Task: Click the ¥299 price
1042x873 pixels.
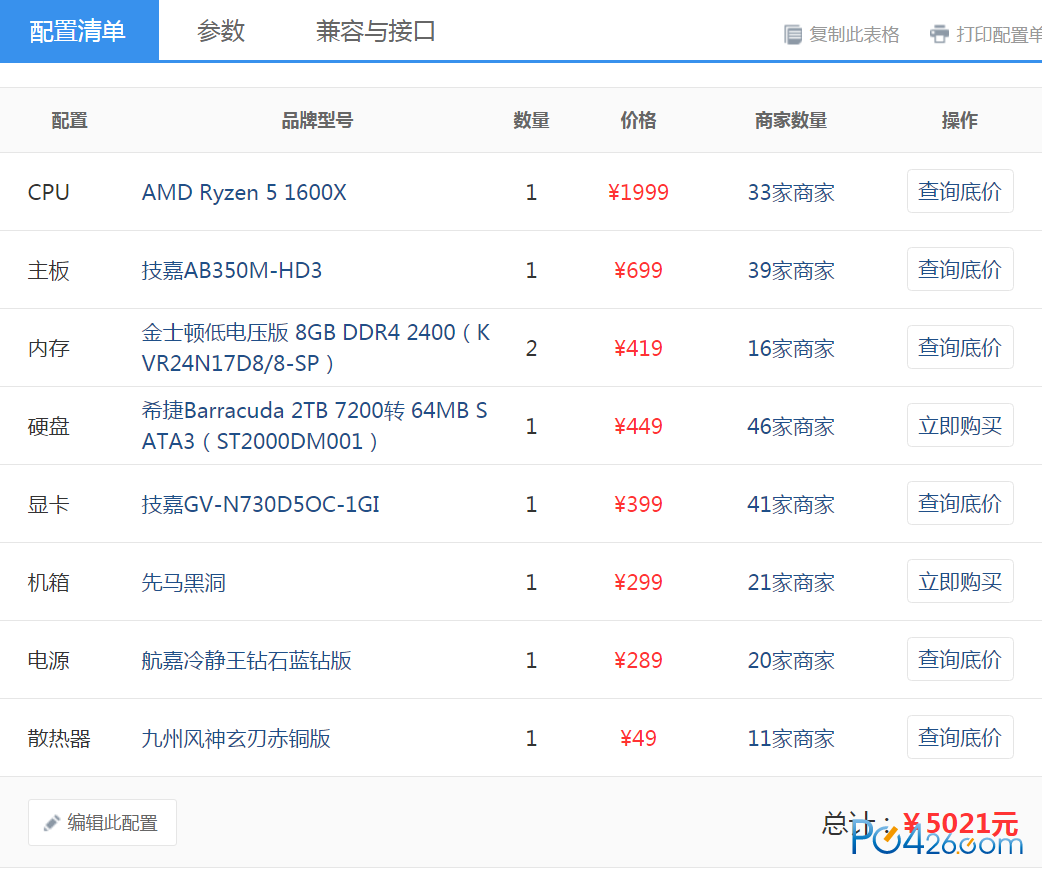Action: pos(638,583)
